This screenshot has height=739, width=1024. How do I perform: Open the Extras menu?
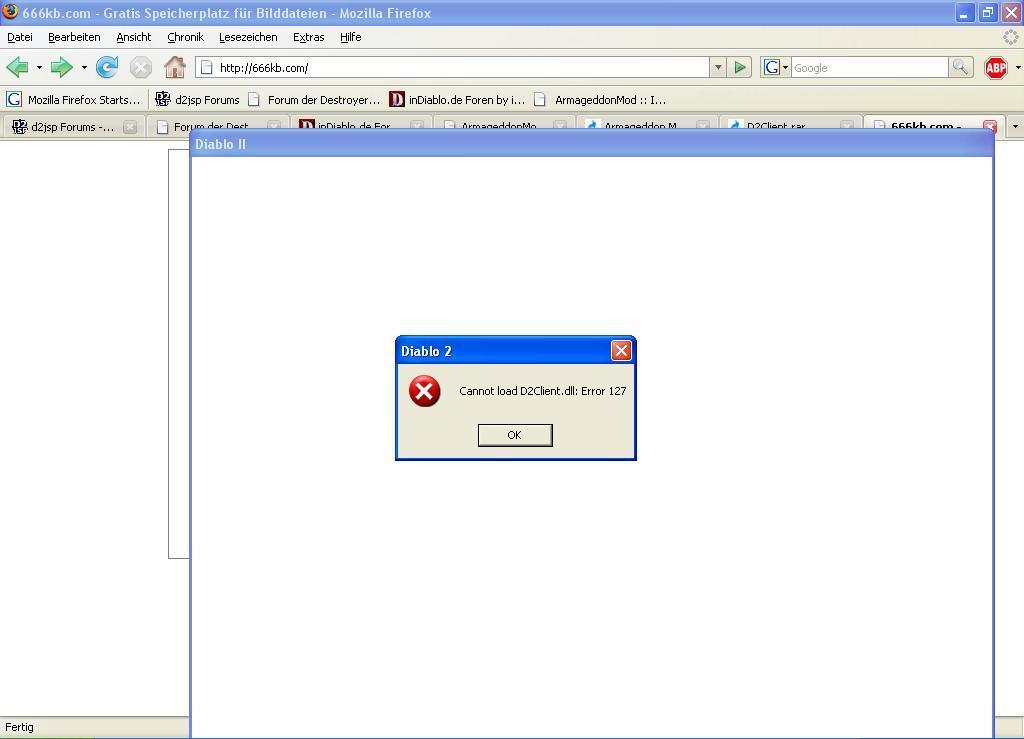pyautogui.click(x=308, y=37)
